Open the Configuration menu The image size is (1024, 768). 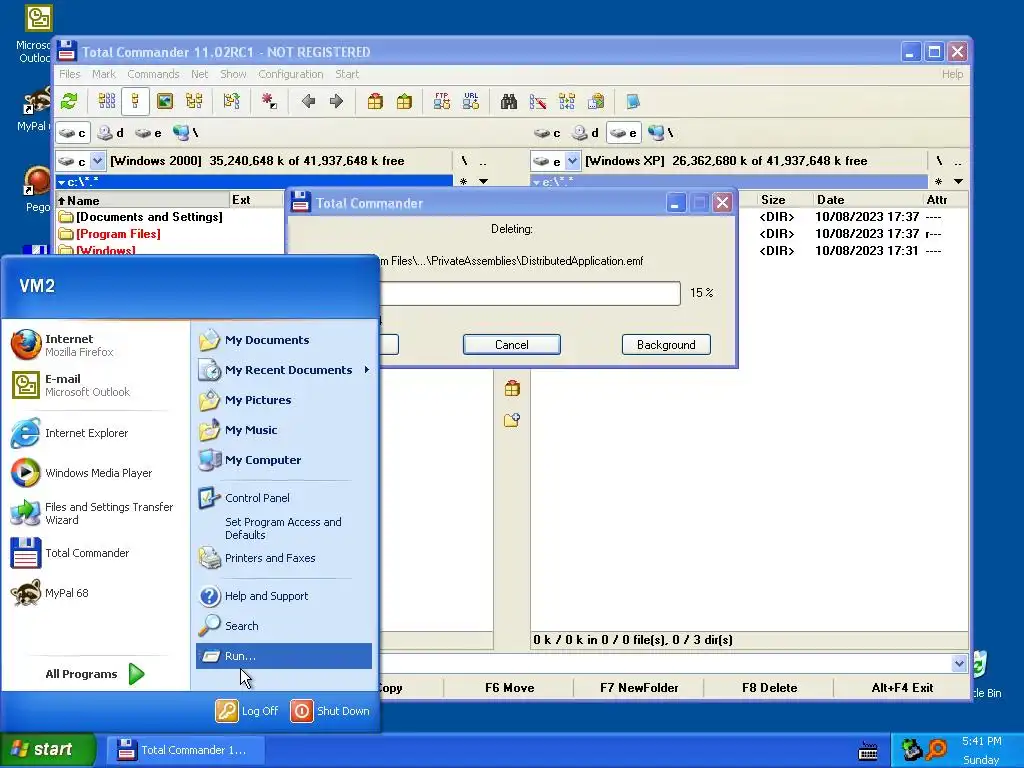coord(291,74)
